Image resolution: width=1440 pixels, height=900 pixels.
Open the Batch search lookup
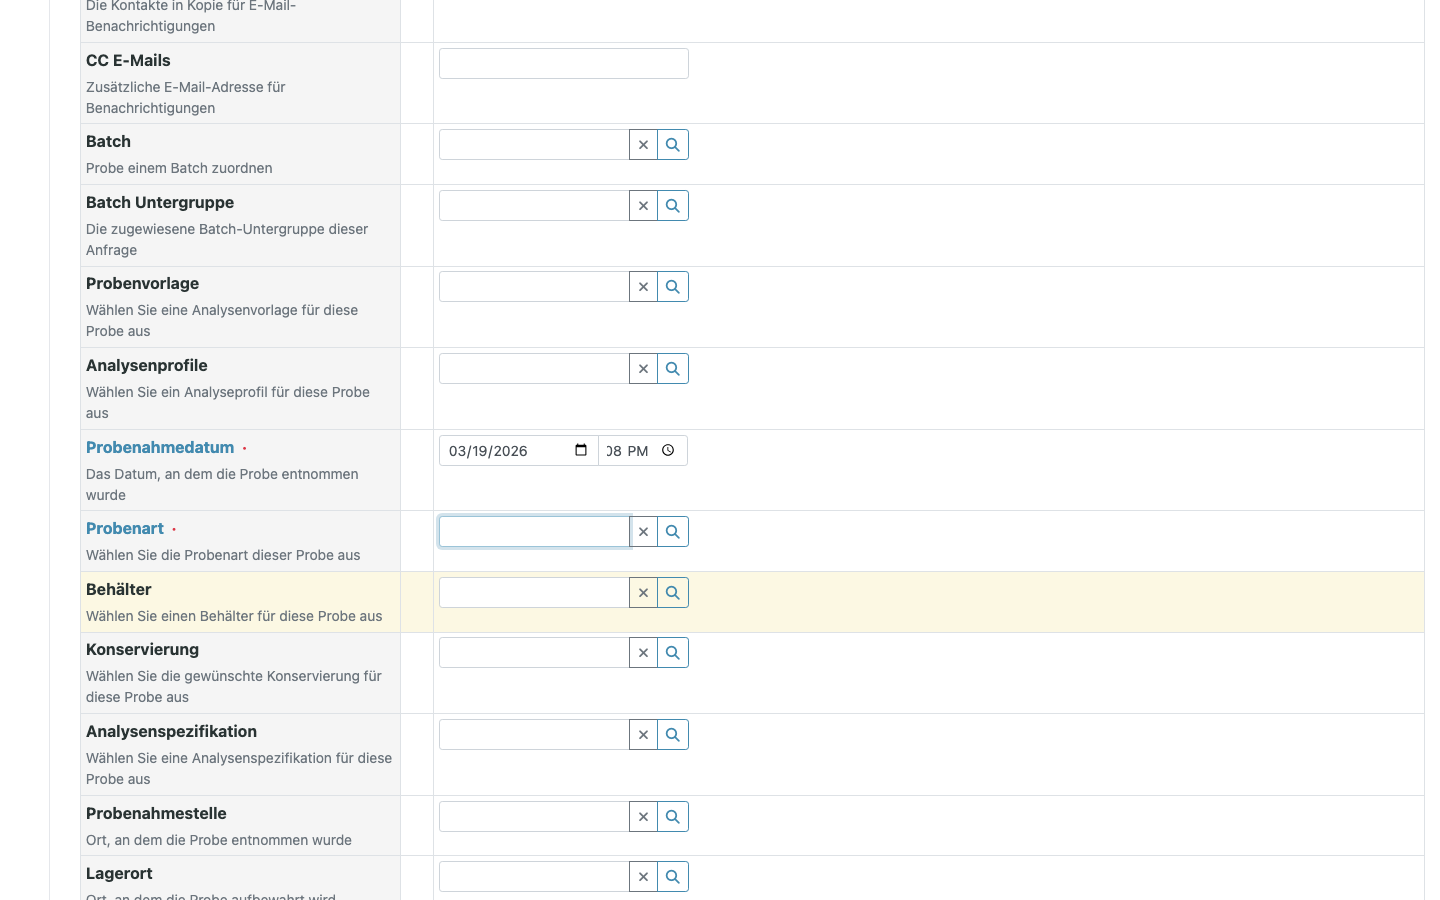[672, 144]
